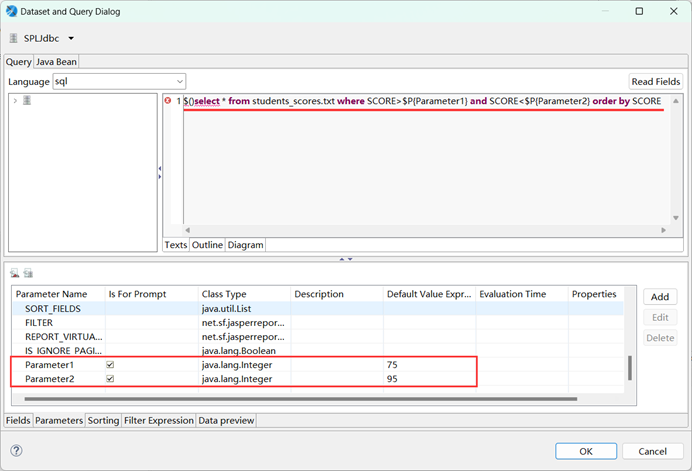Click the second small icon above the parameter table
Image resolution: width=692 pixels, height=471 pixels.
tap(28, 273)
